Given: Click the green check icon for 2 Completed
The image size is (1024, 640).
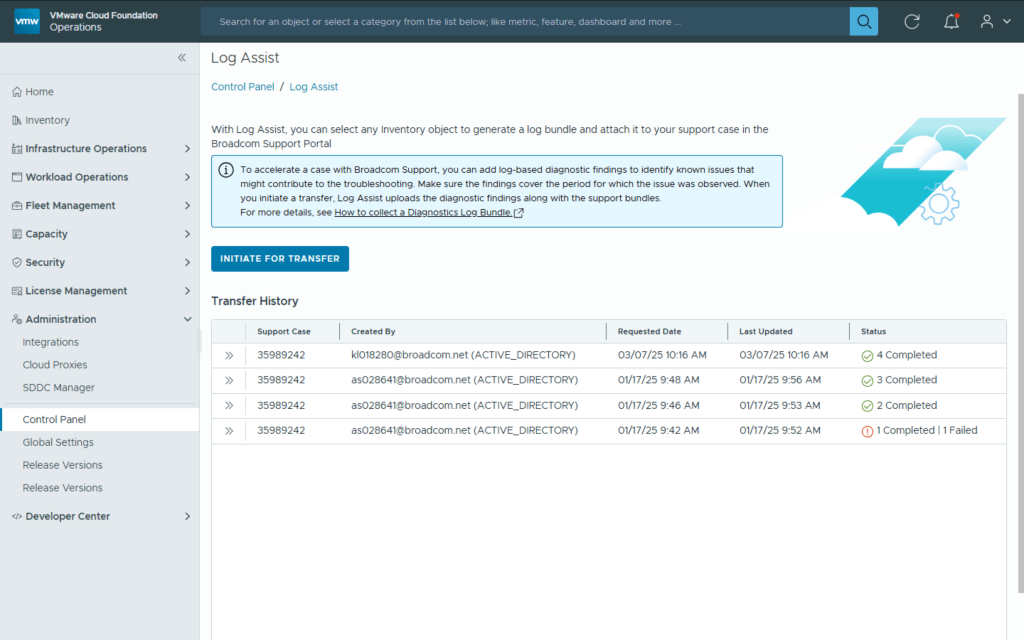Looking at the screenshot, I should pyautogui.click(x=867, y=406).
